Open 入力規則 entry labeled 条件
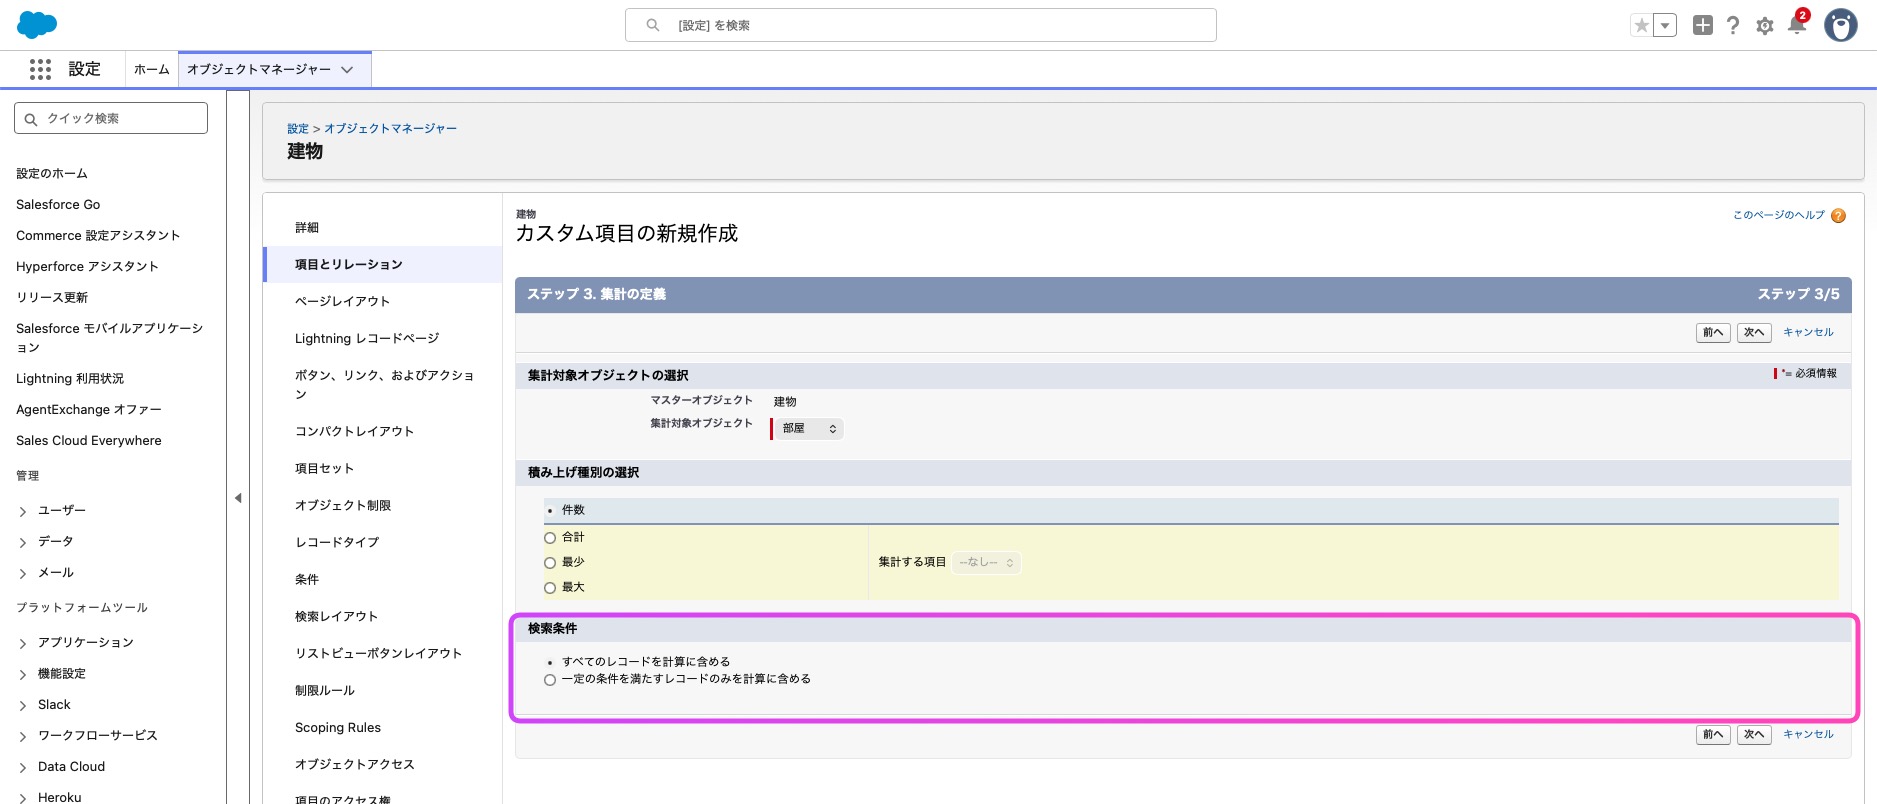1877x804 pixels. 307,579
